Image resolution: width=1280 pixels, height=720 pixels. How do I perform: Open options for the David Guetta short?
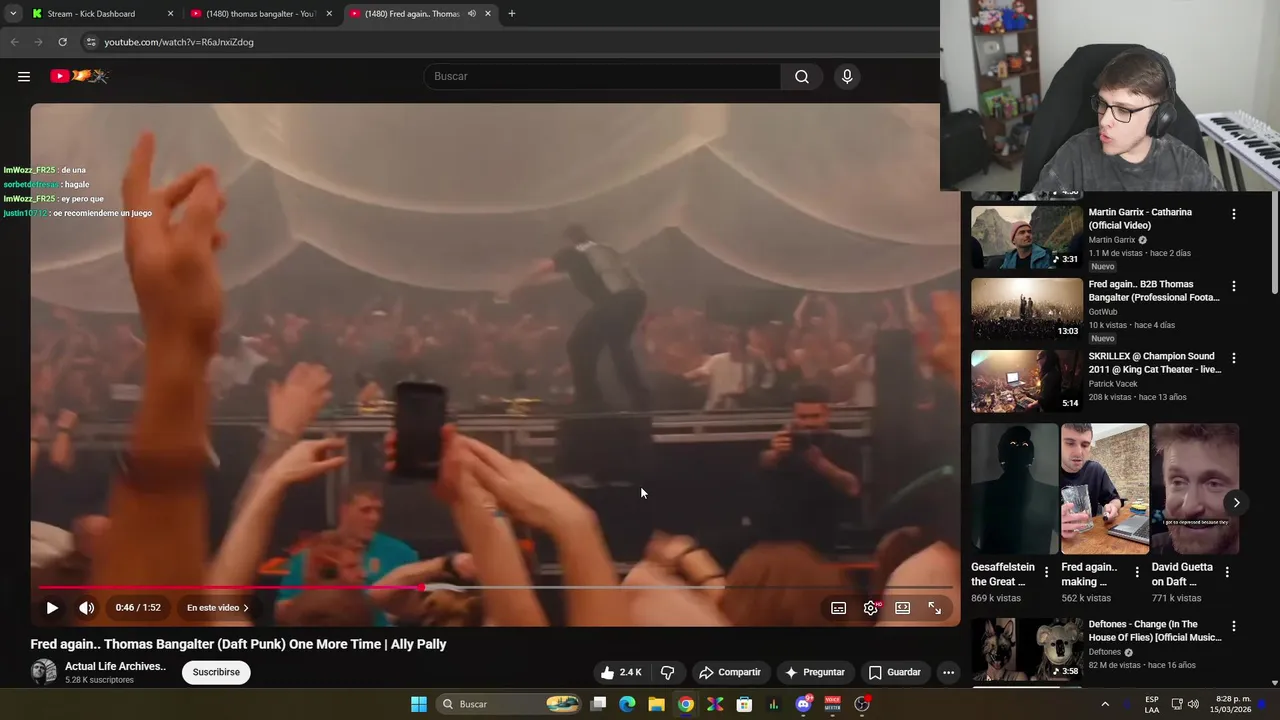pyautogui.click(x=1227, y=572)
